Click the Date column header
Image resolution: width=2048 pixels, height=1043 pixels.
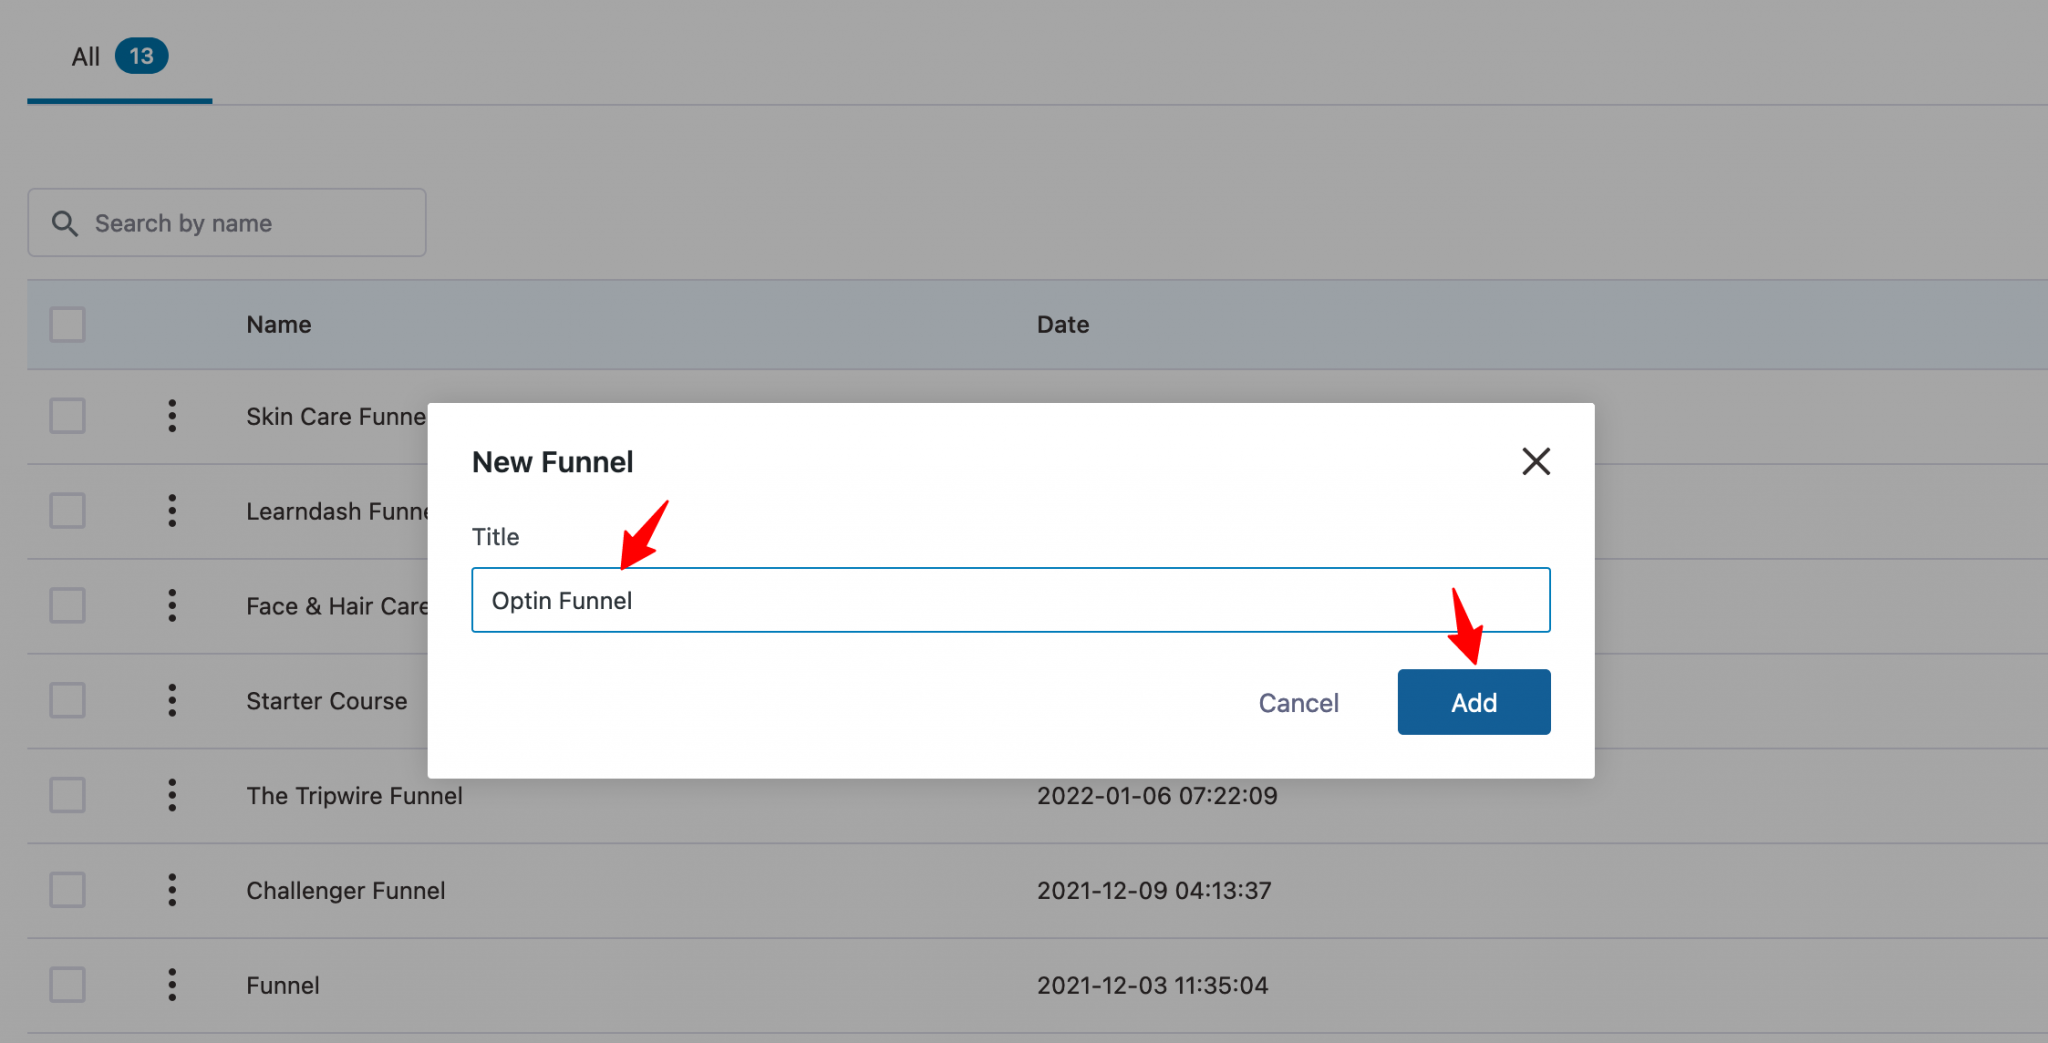(1062, 324)
